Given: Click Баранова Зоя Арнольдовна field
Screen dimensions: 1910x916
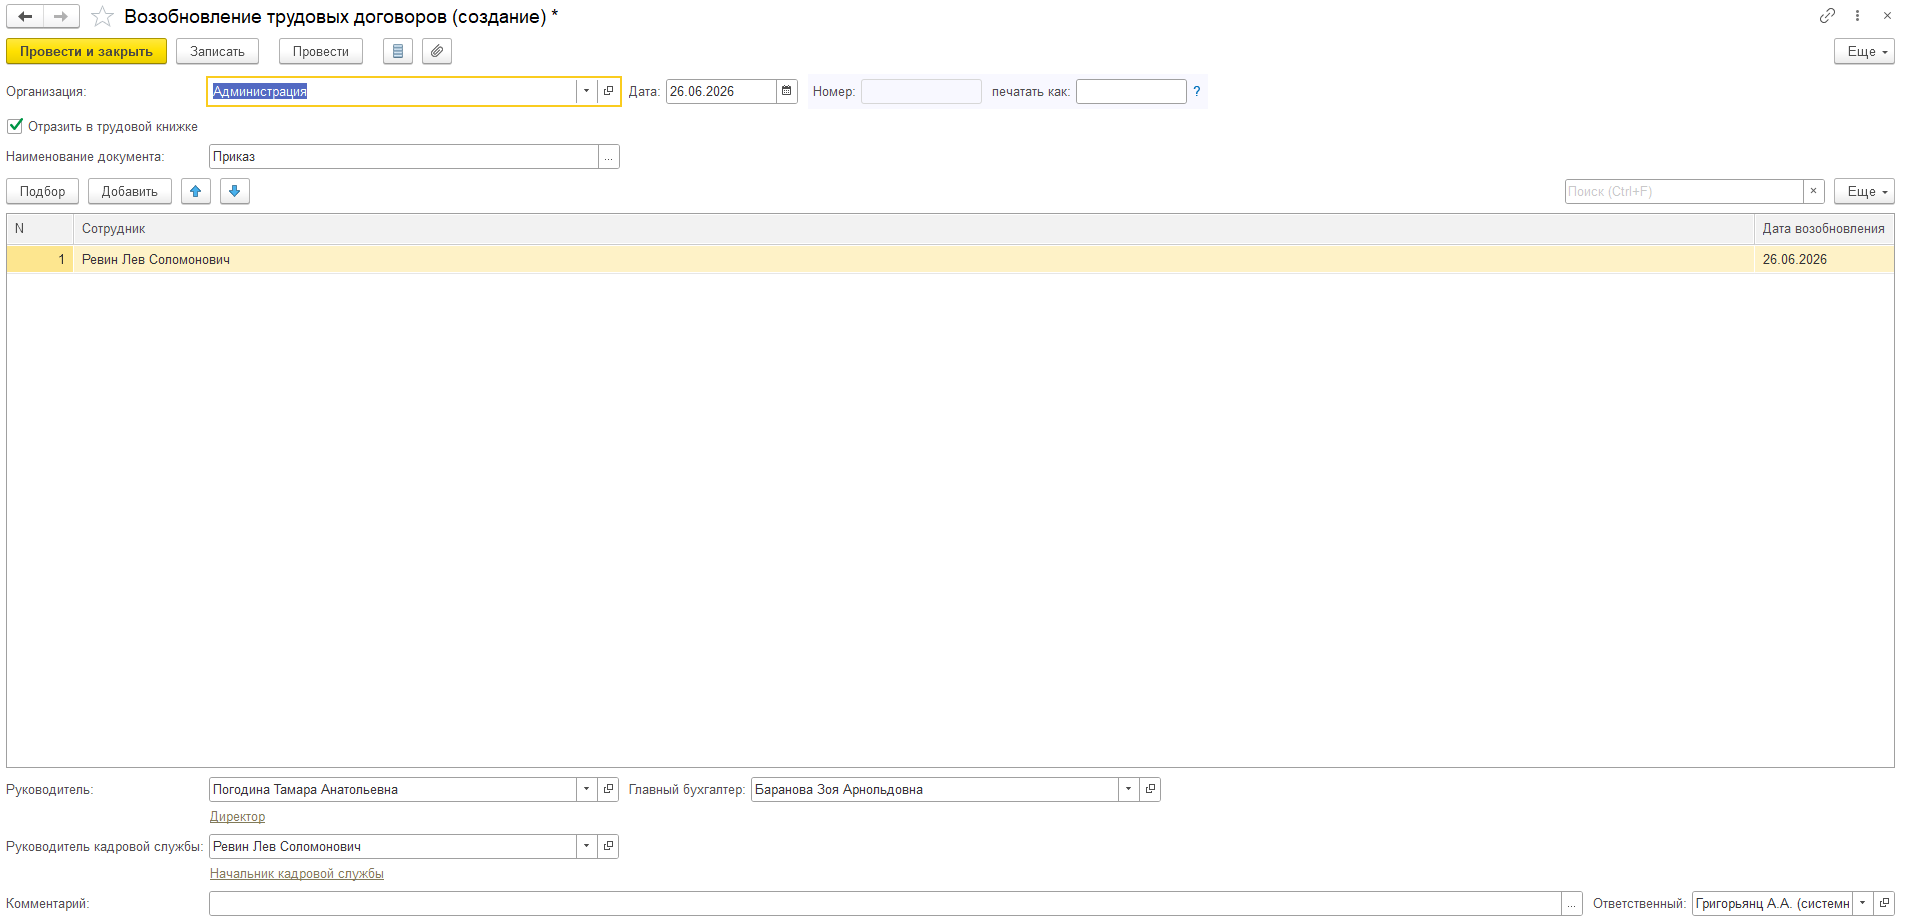Looking at the screenshot, I should (934, 789).
